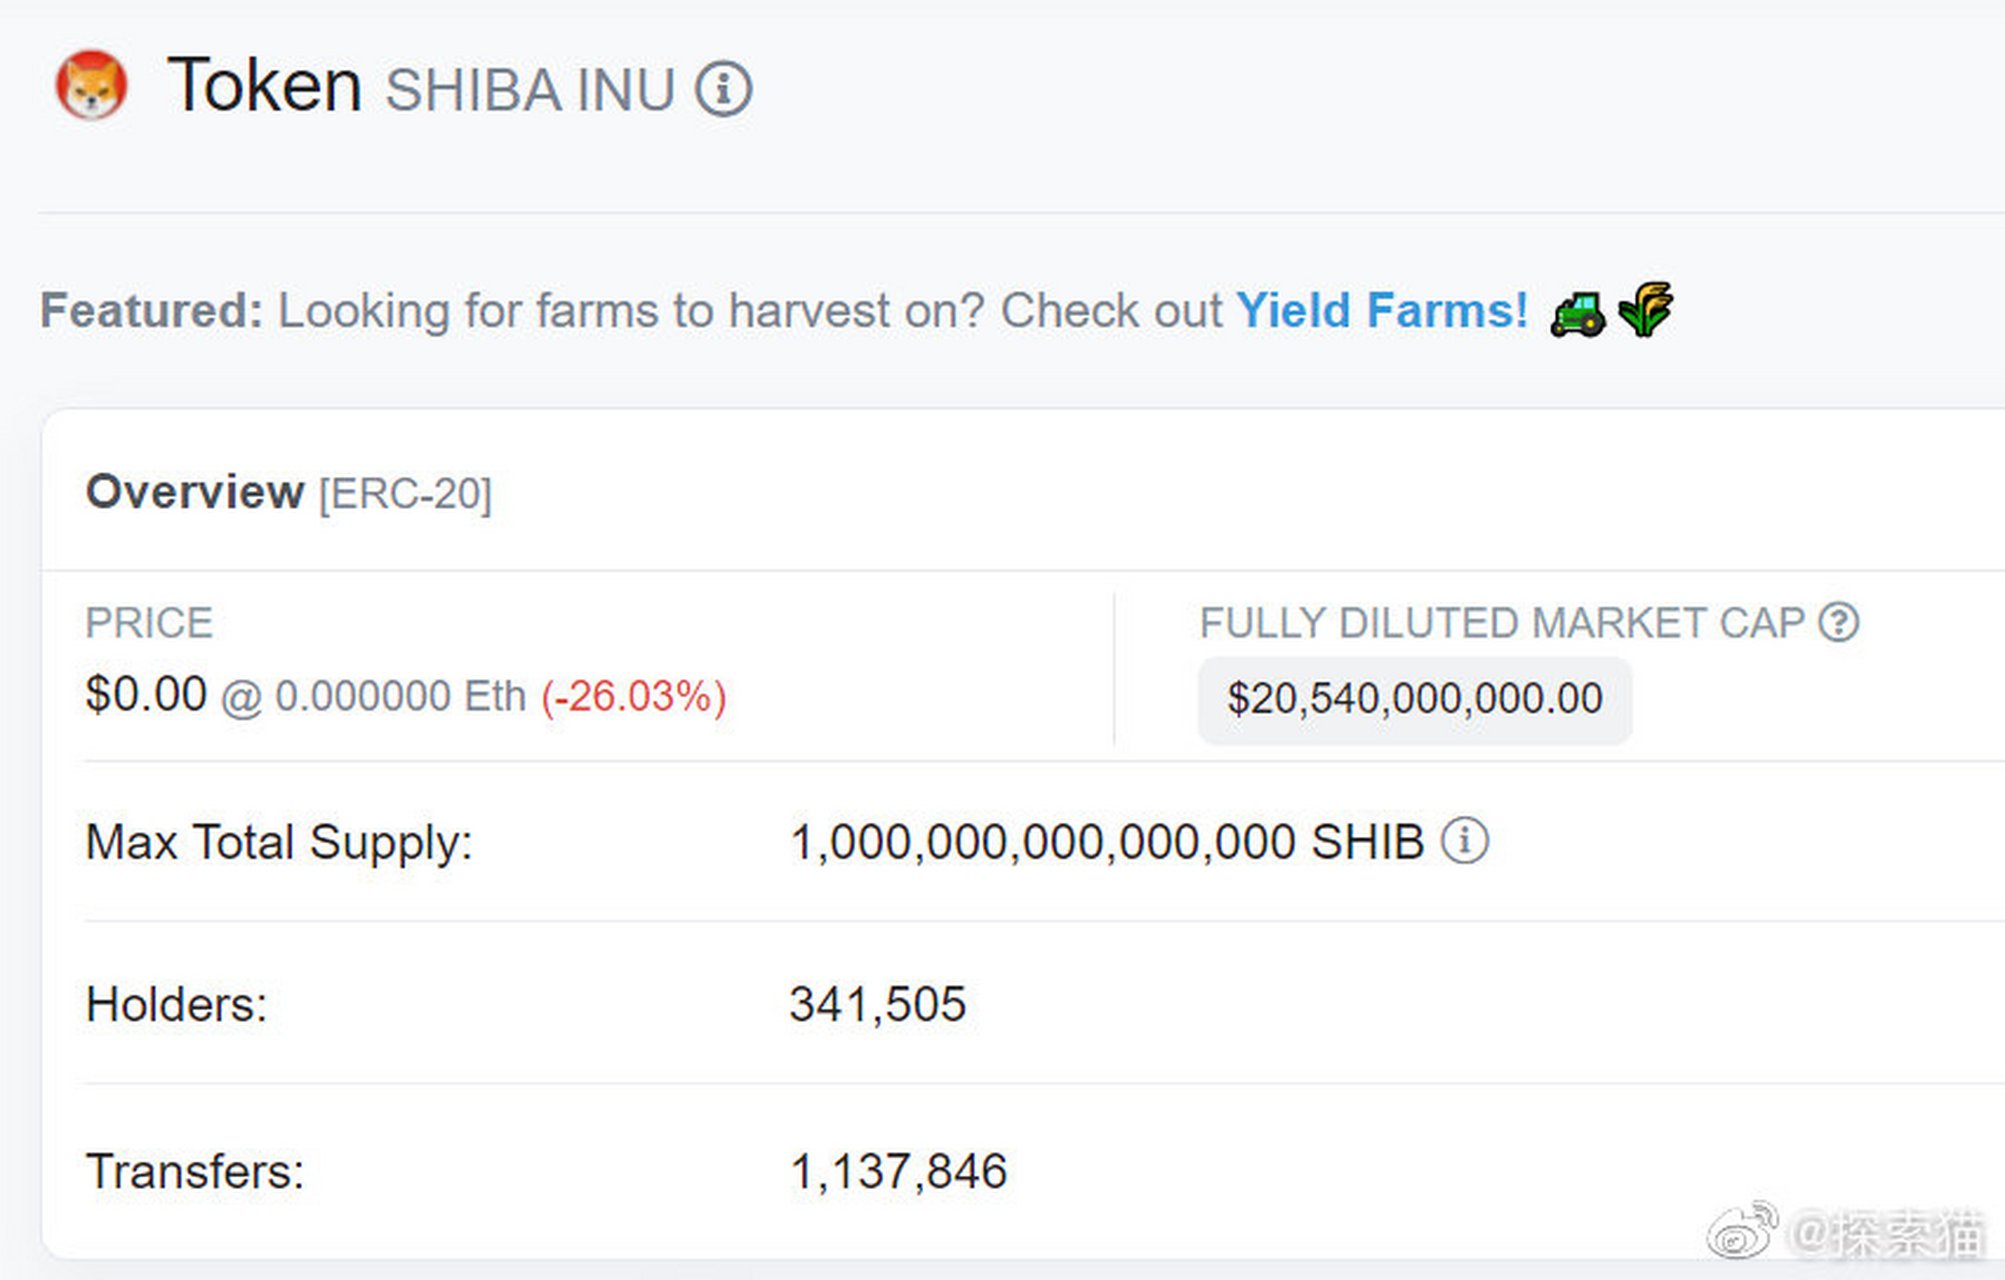Click the 1,000,000,000,000,000 SHIB supply value
2005x1280 pixels.
coord(1106,842)
